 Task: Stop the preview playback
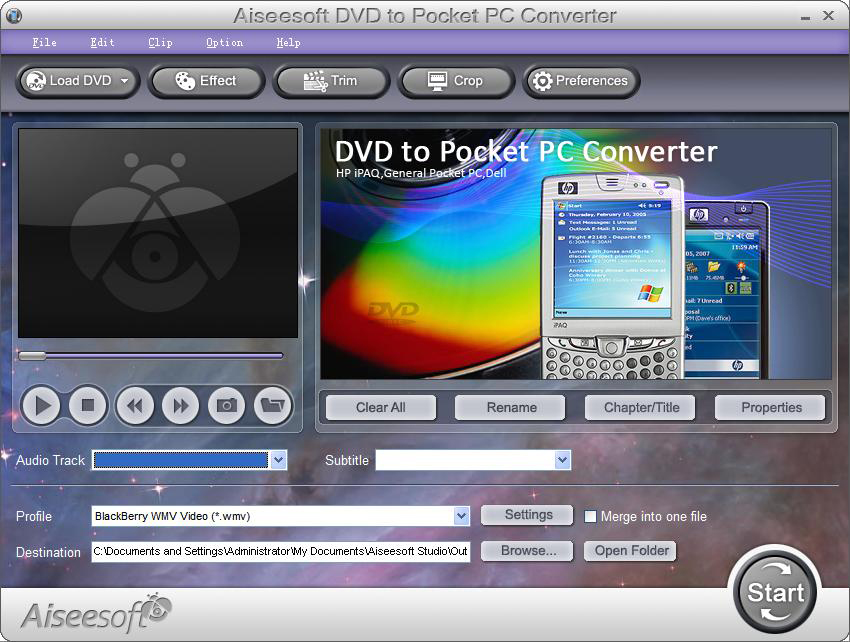(88, 405)
